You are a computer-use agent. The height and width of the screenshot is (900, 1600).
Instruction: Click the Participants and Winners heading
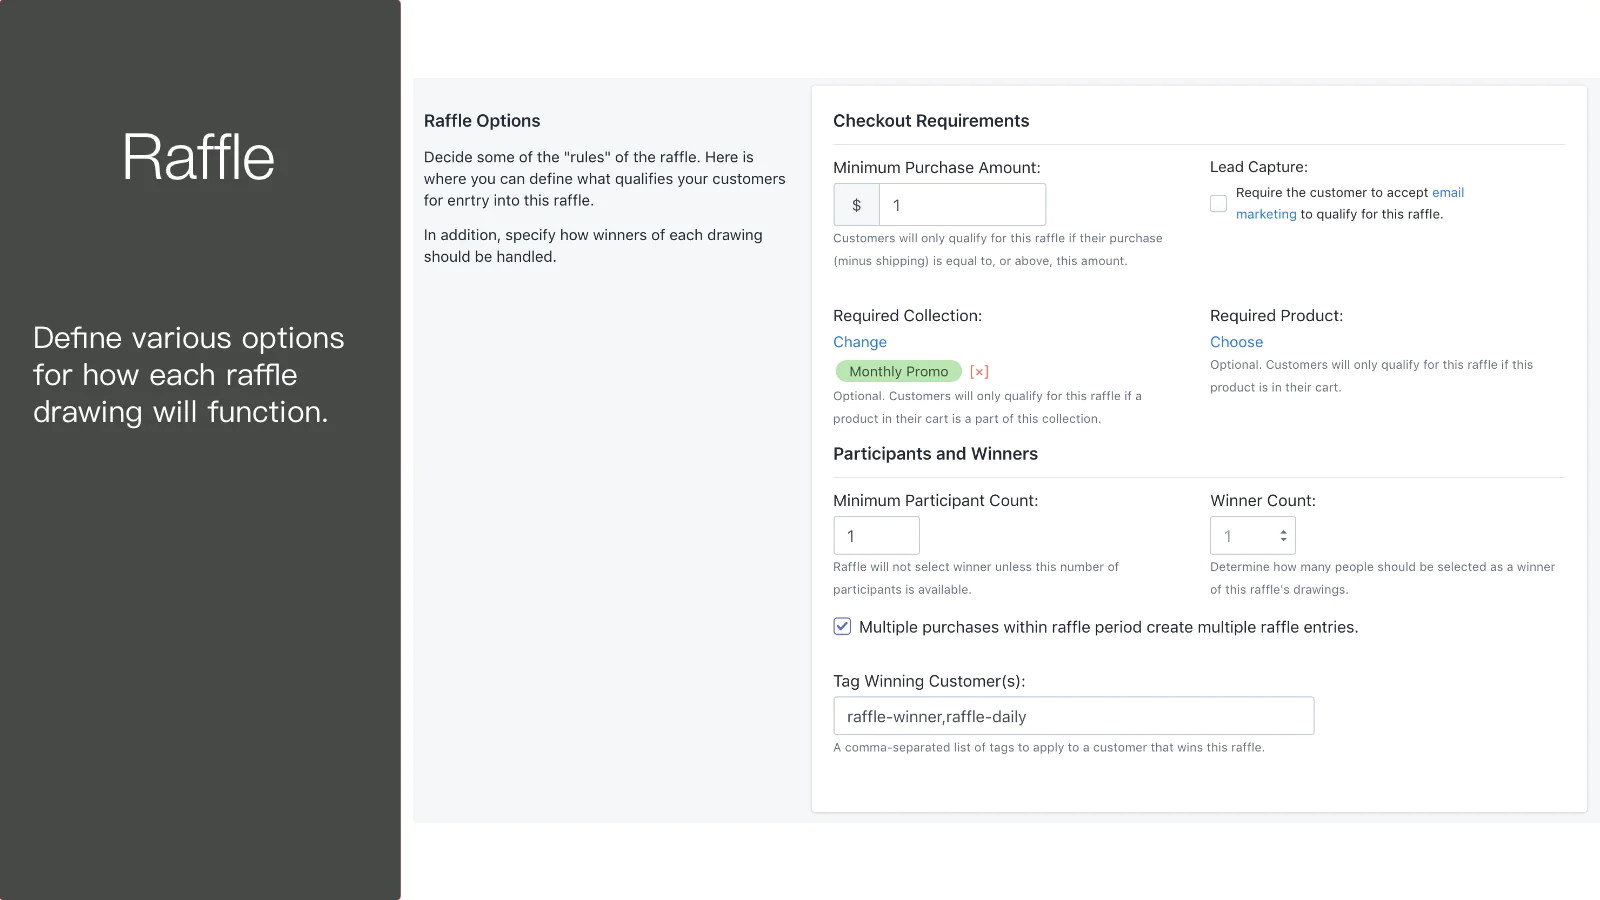pos(935,454)
